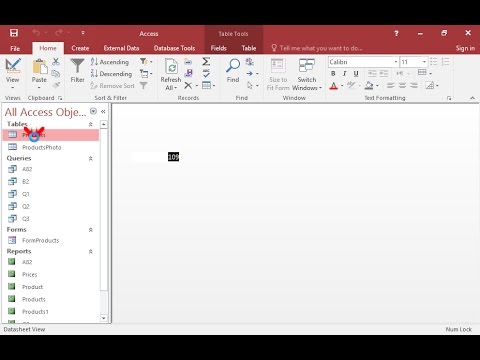Align text right
480x360 pixels.
coord(414,86)
